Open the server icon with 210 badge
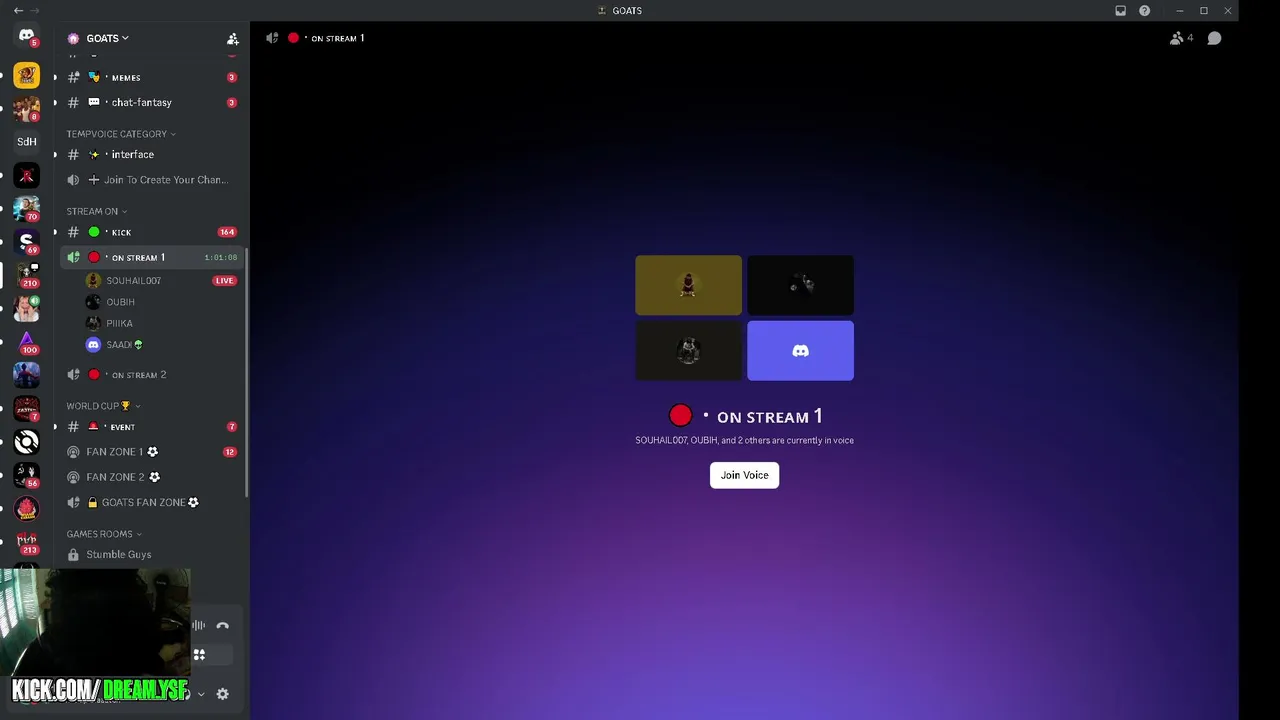 pyautogui.click(x=26, y=274)
